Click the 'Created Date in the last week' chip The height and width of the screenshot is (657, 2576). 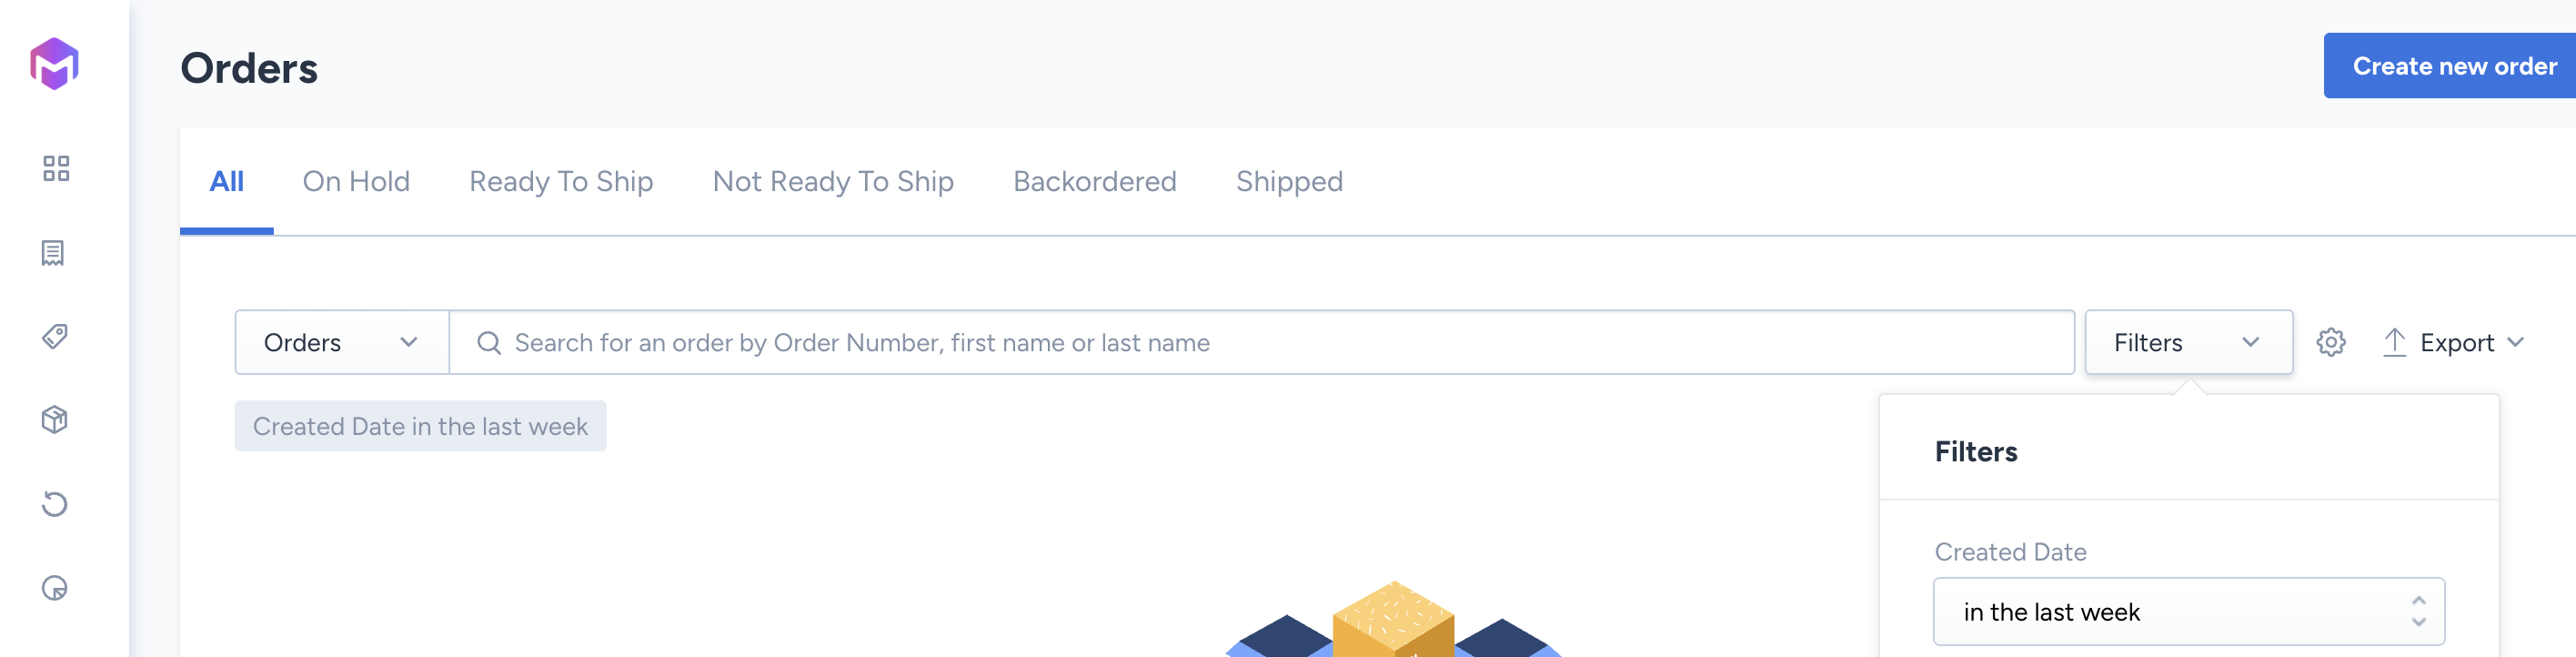pyautogui.click(x=420, y=426)
